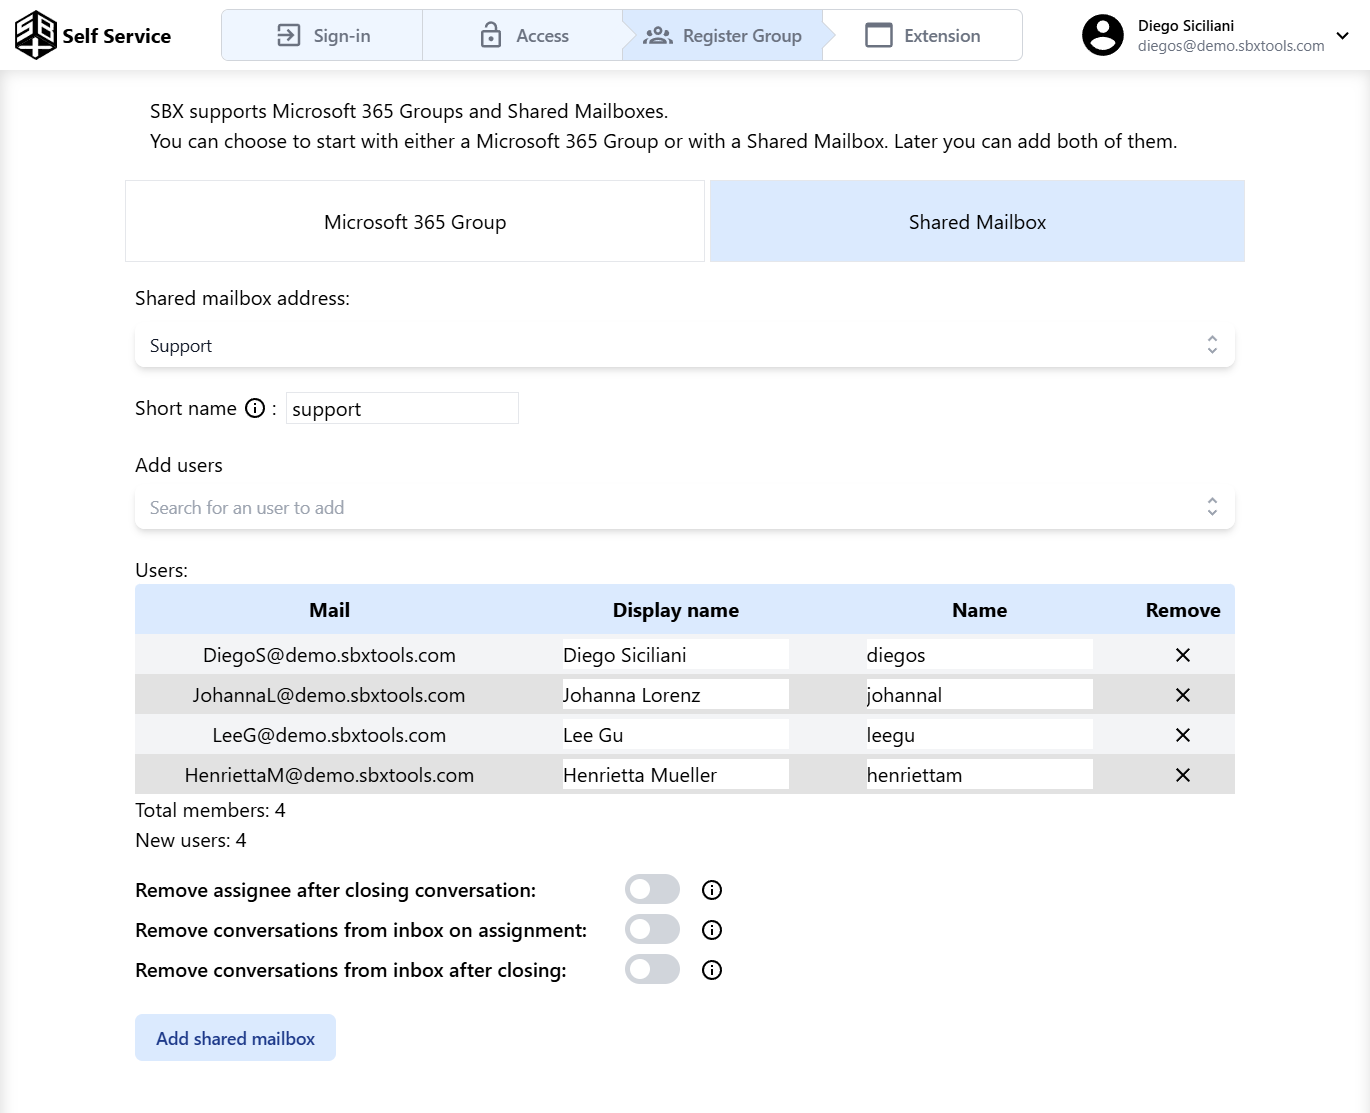Click the Mail column header
The height and width of the screenshot is (1113, 1370).
tap(329, 610)
